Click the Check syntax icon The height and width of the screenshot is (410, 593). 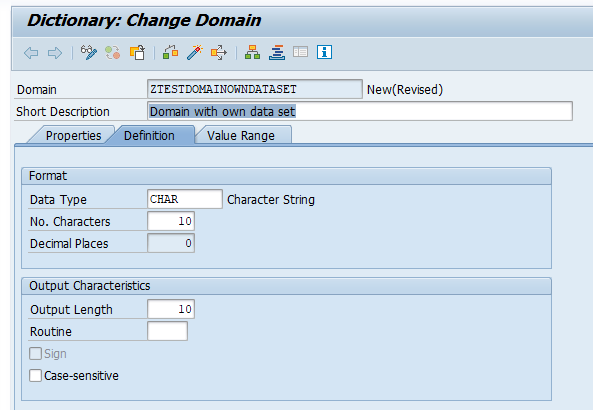(171, 52)
